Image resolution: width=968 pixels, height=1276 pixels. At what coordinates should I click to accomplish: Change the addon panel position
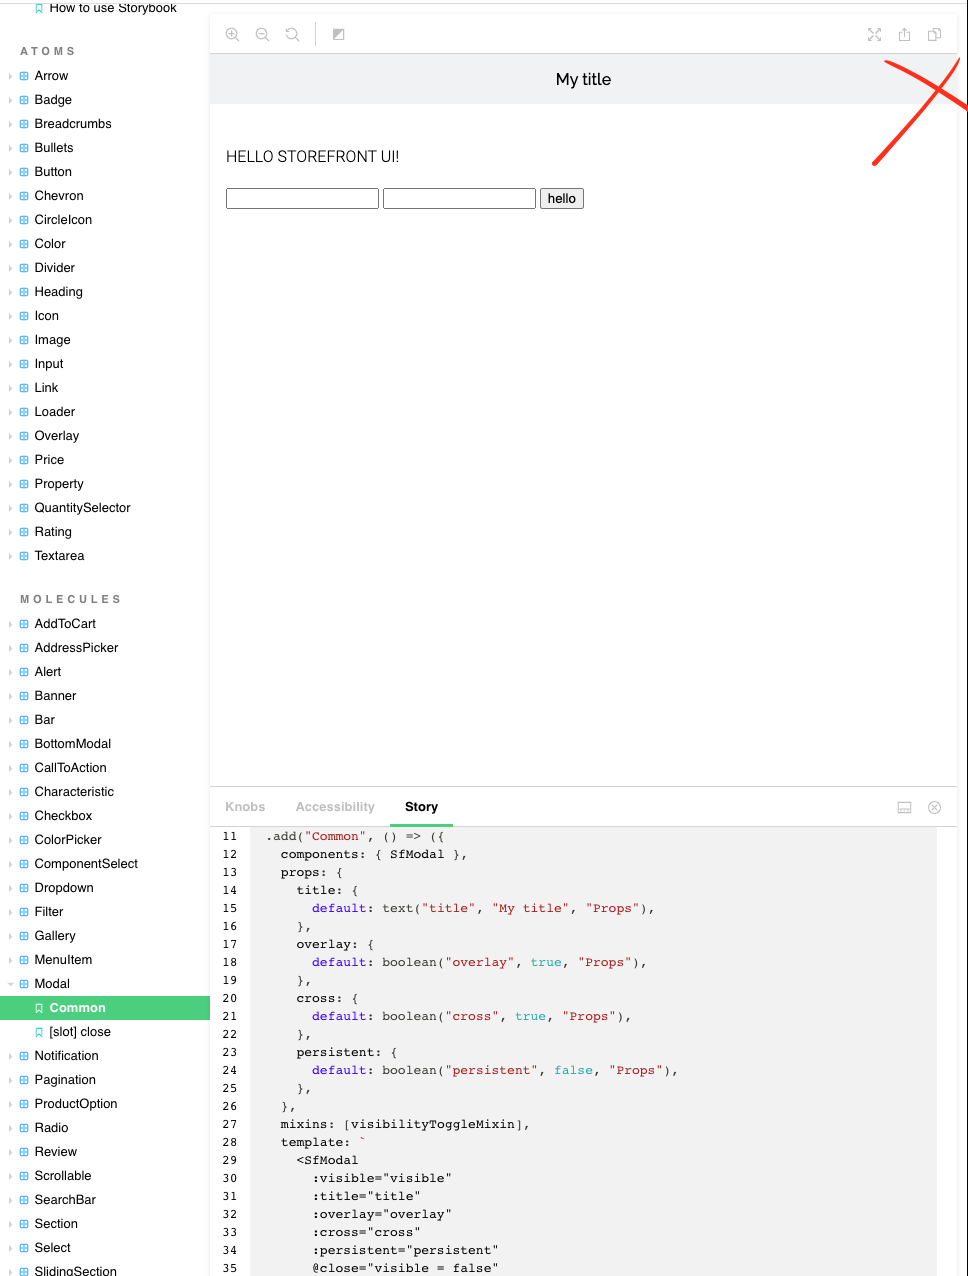pos(904,807)
